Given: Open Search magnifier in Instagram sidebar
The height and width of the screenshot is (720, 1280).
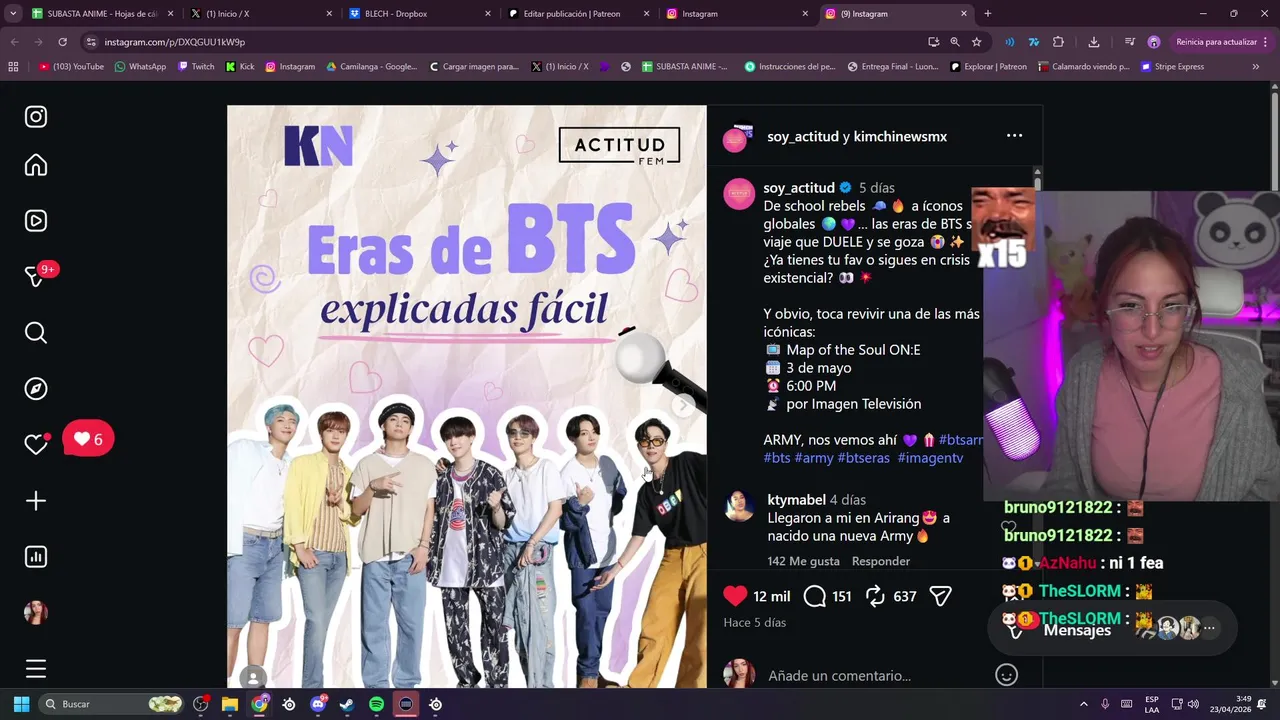Looking at the screenshot, I should tap(36, 333).
